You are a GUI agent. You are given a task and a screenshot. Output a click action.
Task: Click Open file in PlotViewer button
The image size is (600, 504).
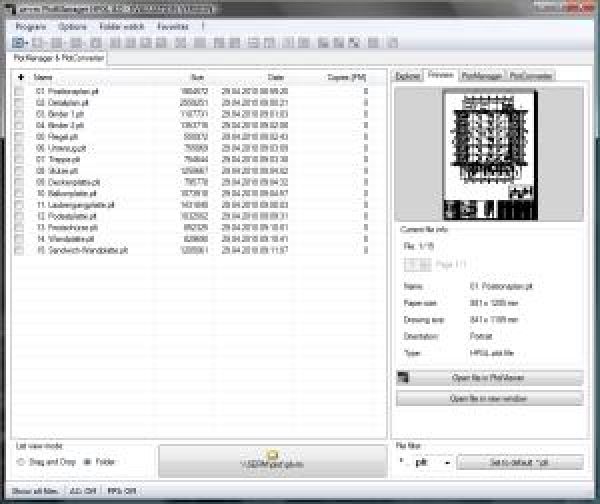(490, 378)
